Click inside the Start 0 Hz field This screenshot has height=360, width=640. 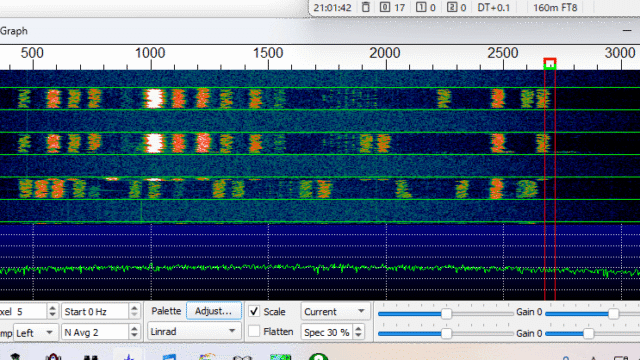pyautogui.click(x=96, y=311)
